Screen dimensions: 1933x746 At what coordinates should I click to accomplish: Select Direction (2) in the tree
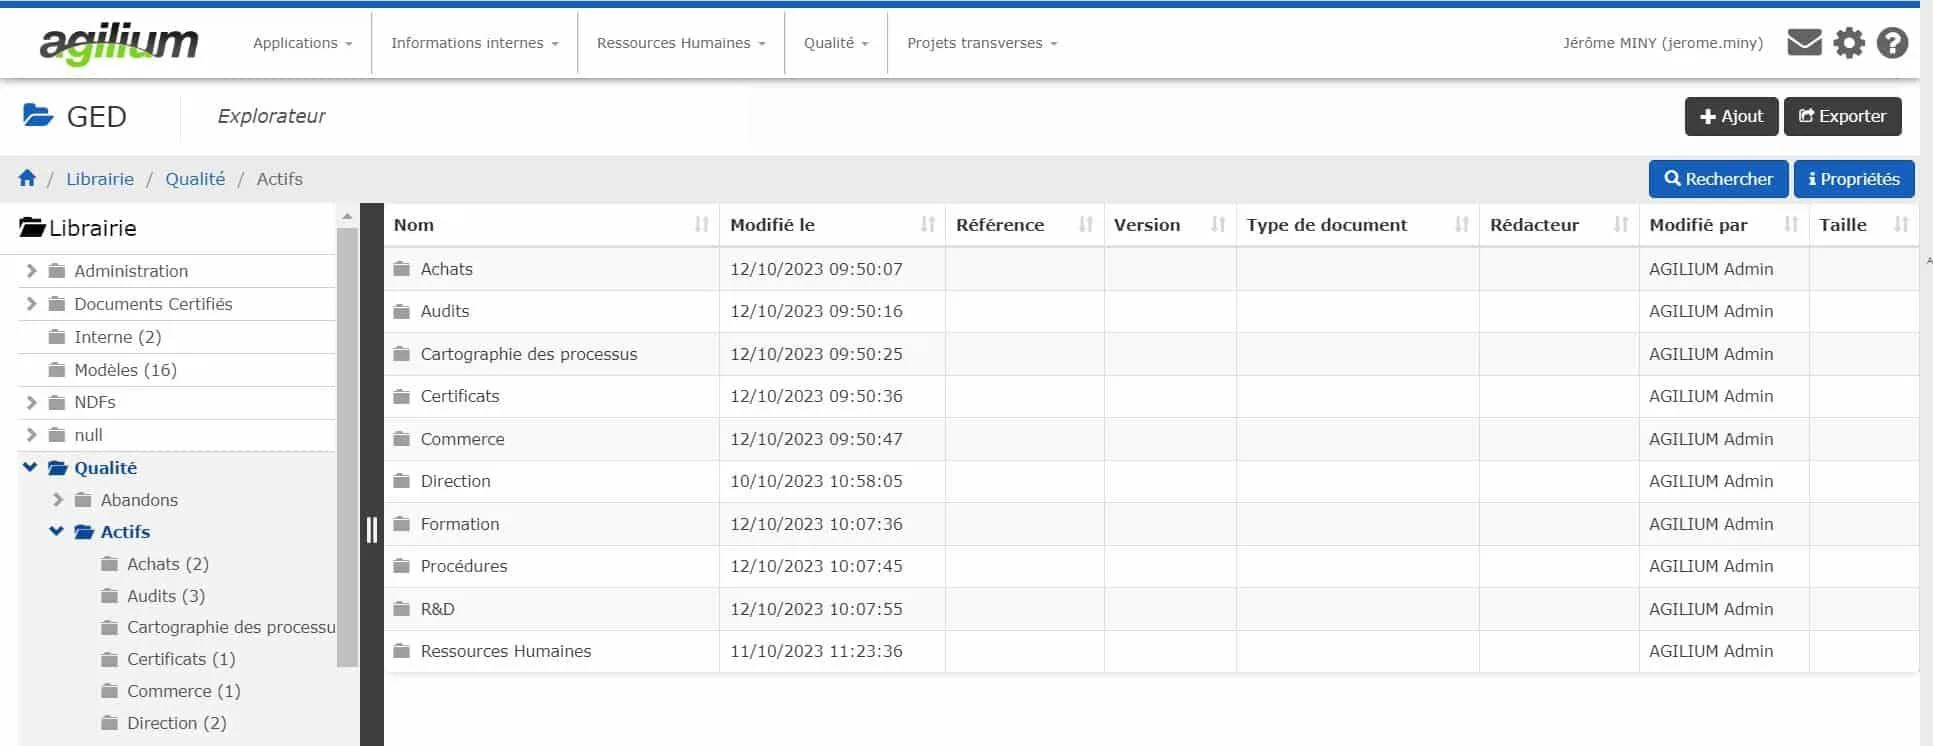[177, 723]
